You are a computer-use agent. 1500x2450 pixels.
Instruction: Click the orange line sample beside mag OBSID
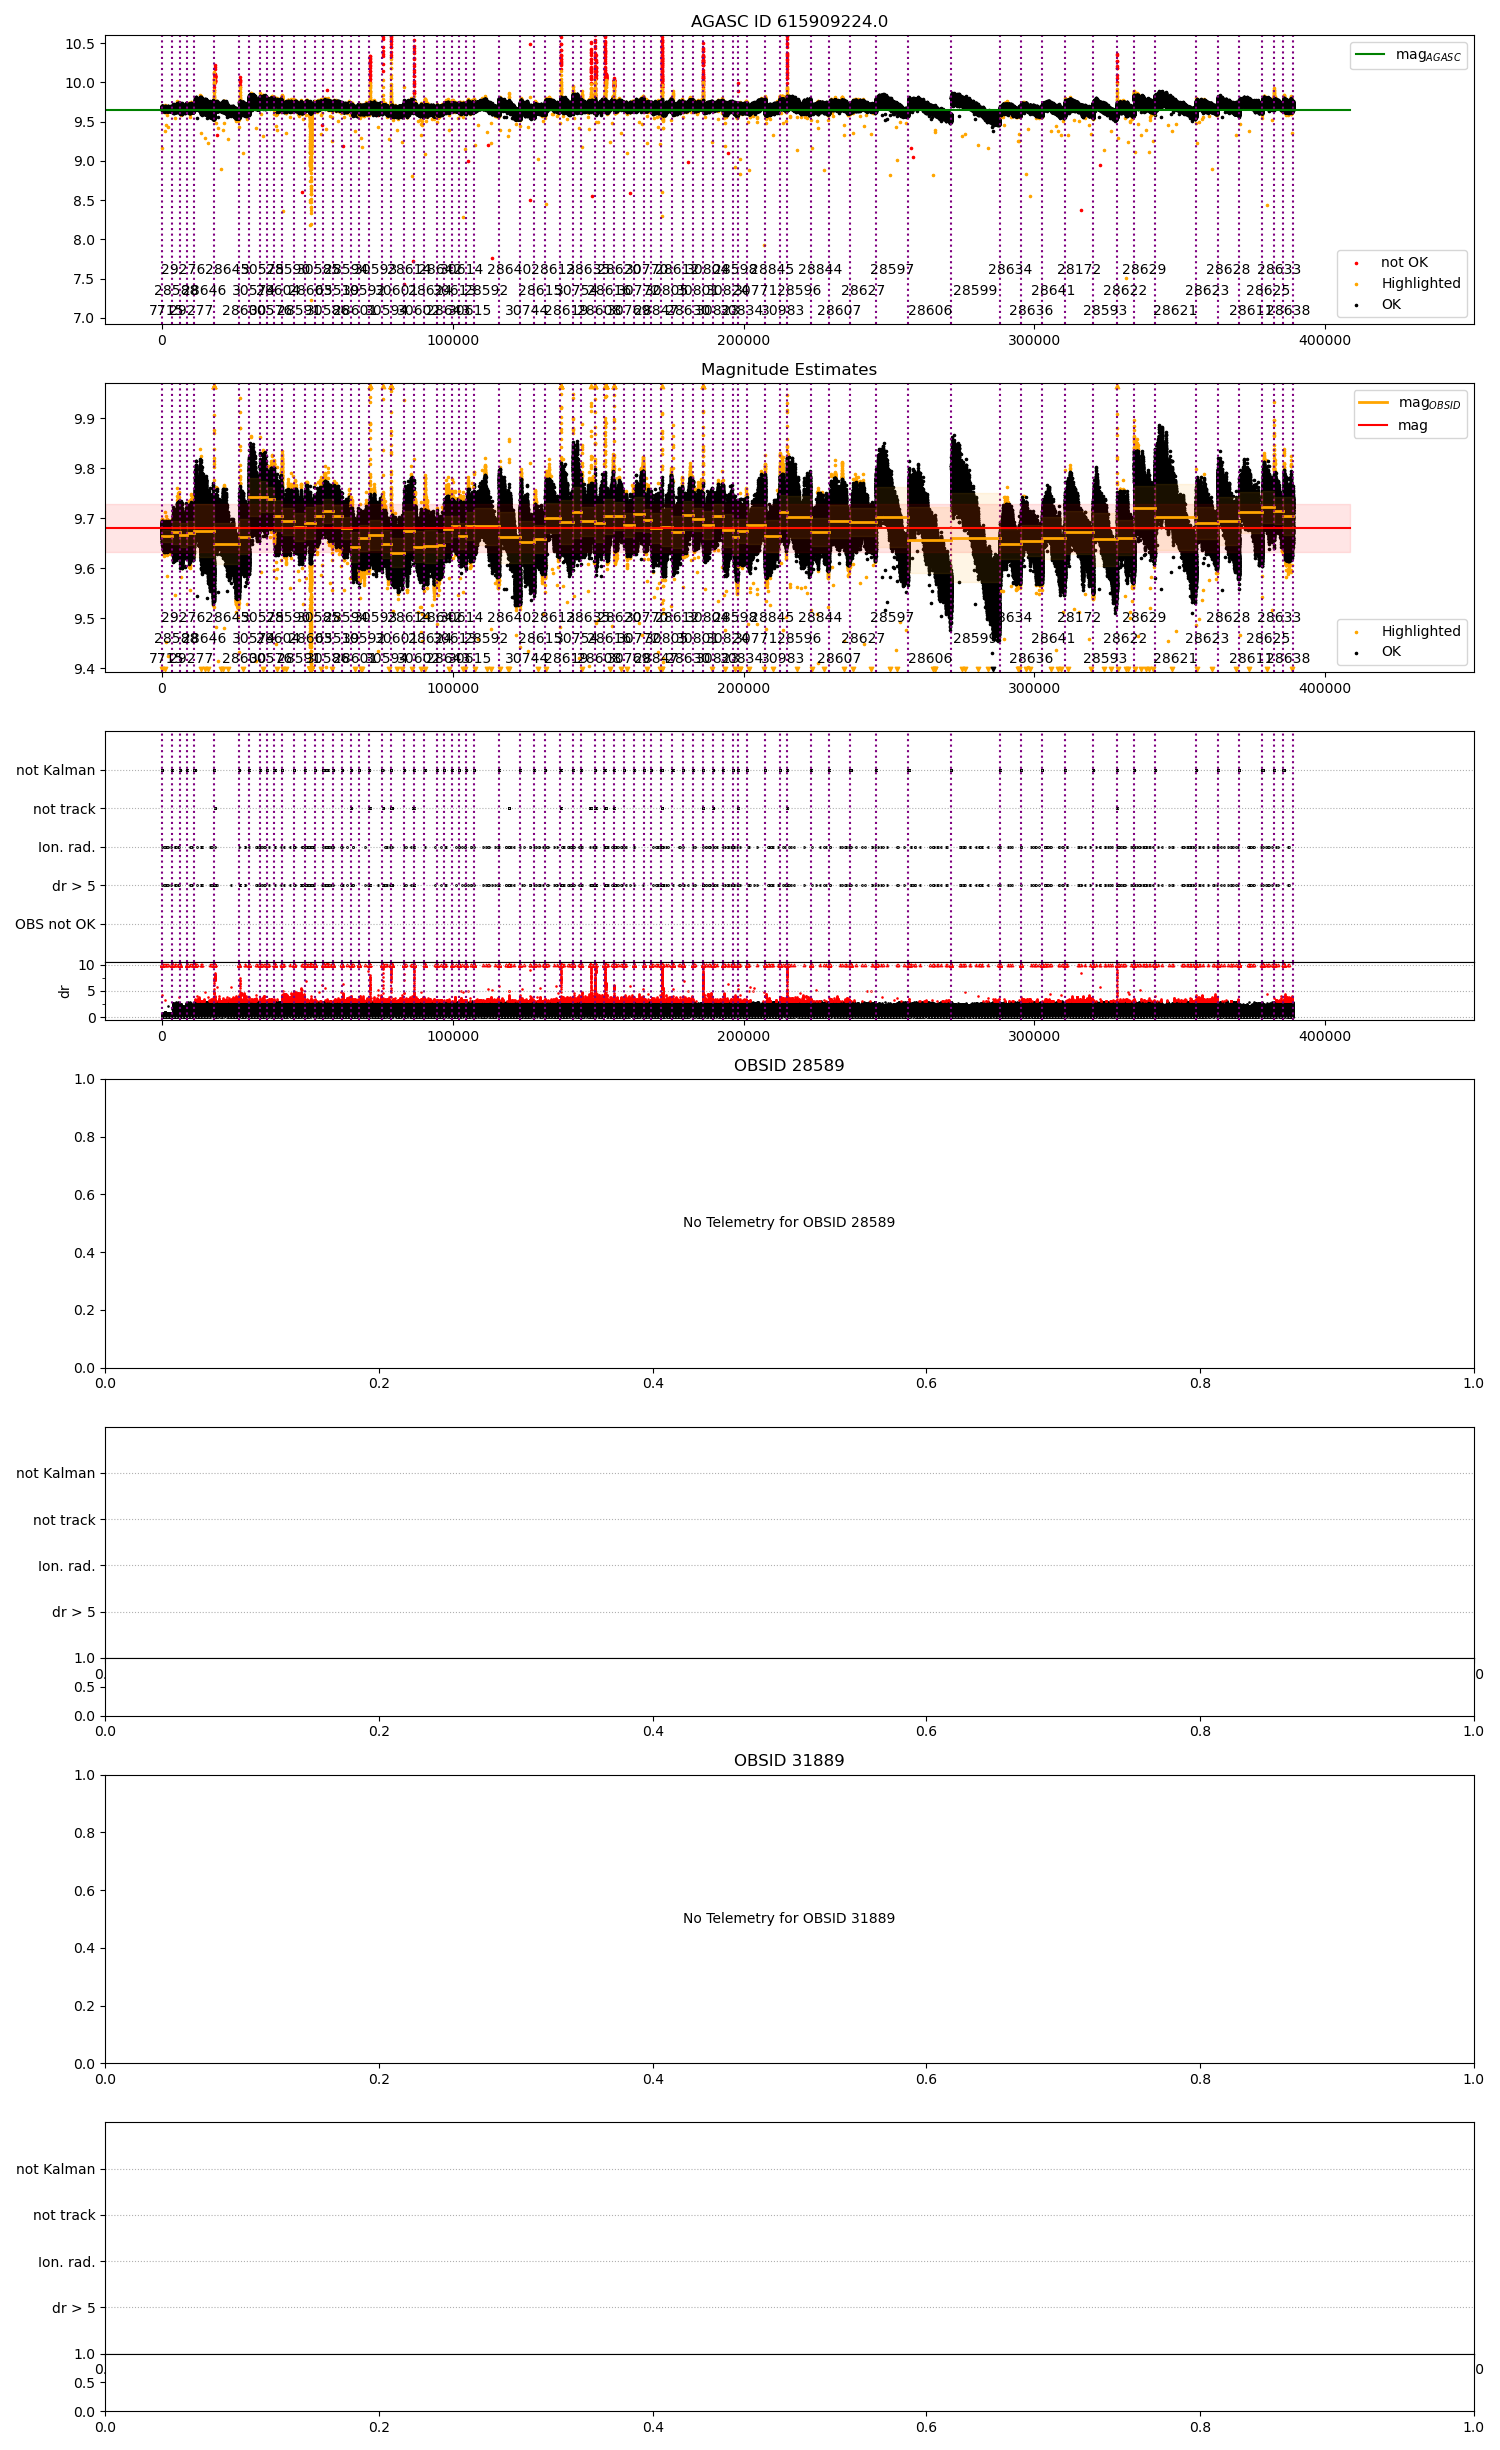tap(1374, 402)
